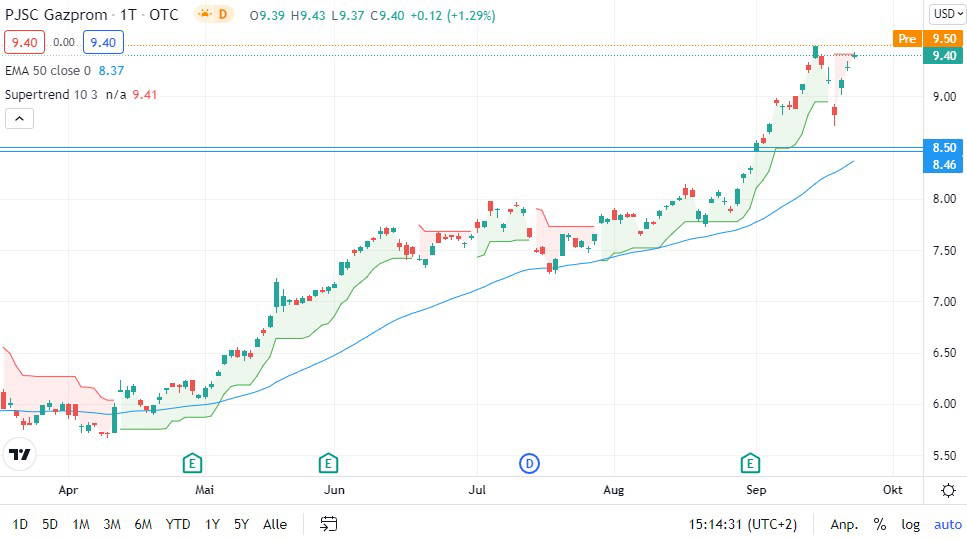The image size is (967, 540).
Task: Select the 1Y time range
Action: [x=212, y=525]
